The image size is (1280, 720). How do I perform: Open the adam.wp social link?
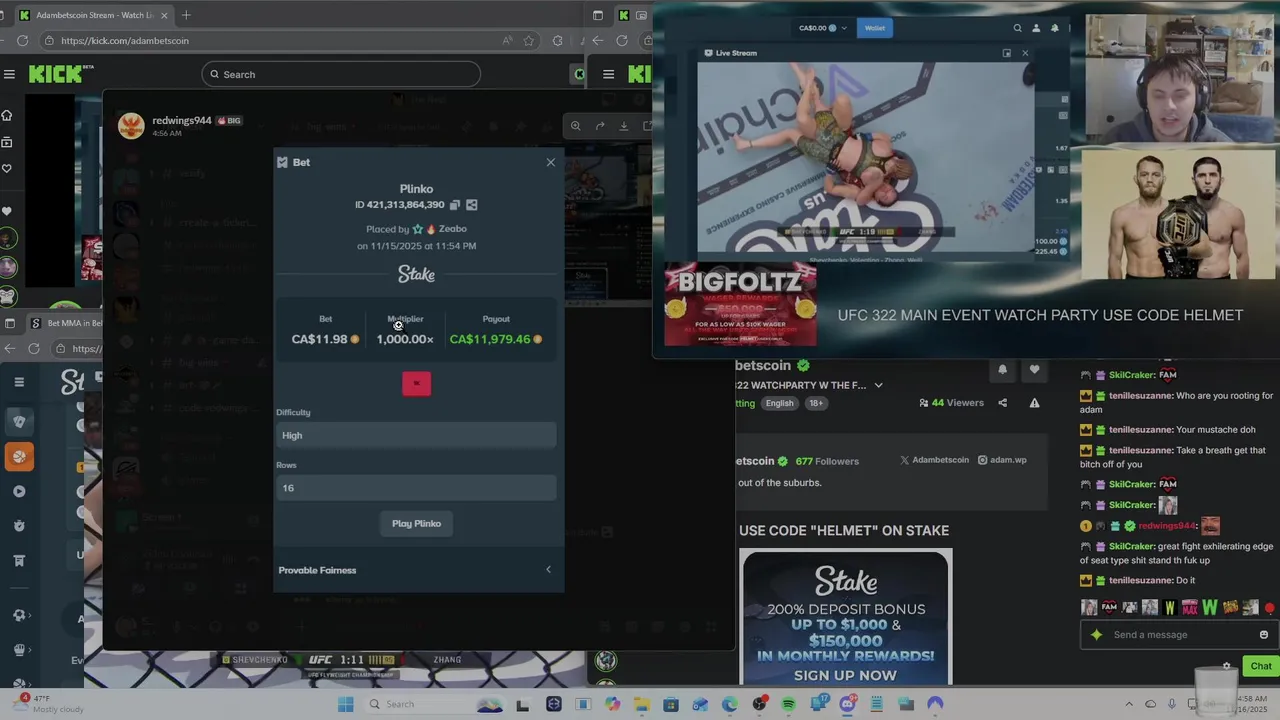pyautogui.click(x=1002, y=460)
